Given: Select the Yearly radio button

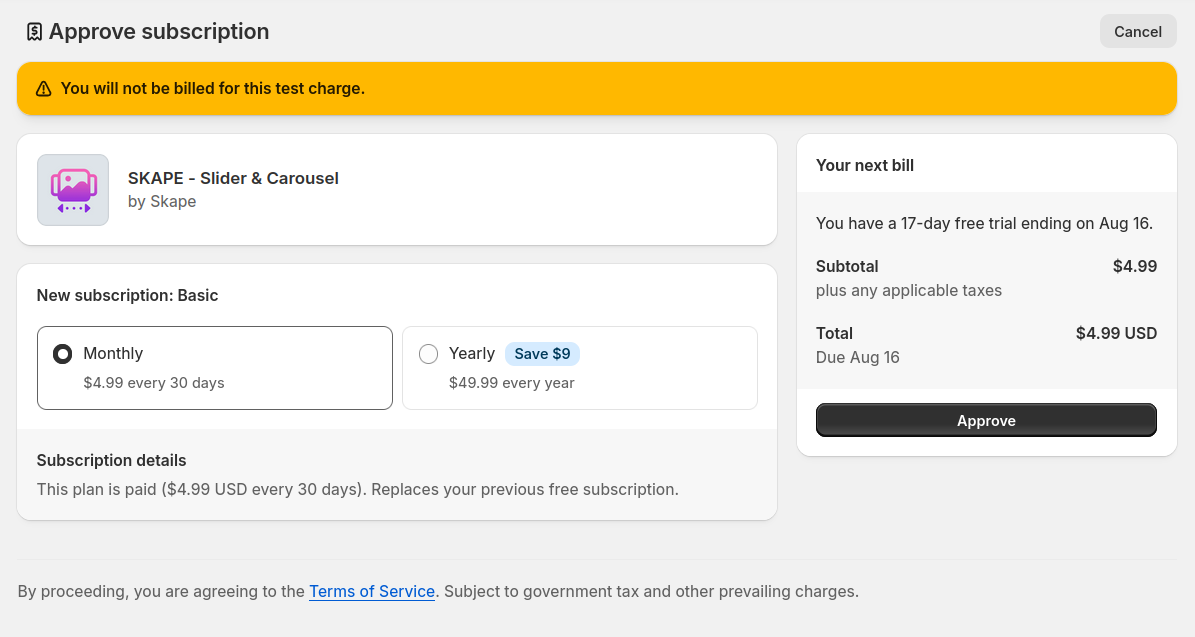Looking at the screenshot, I should tap(428, 354).
